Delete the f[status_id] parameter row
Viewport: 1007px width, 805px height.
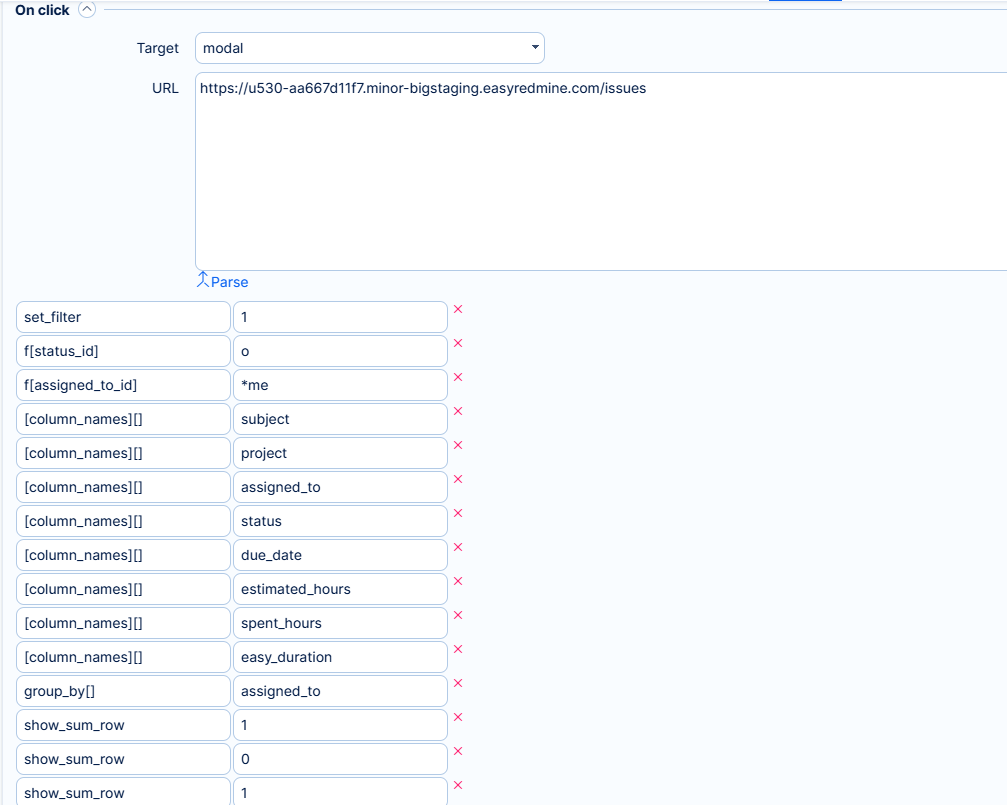458,343
